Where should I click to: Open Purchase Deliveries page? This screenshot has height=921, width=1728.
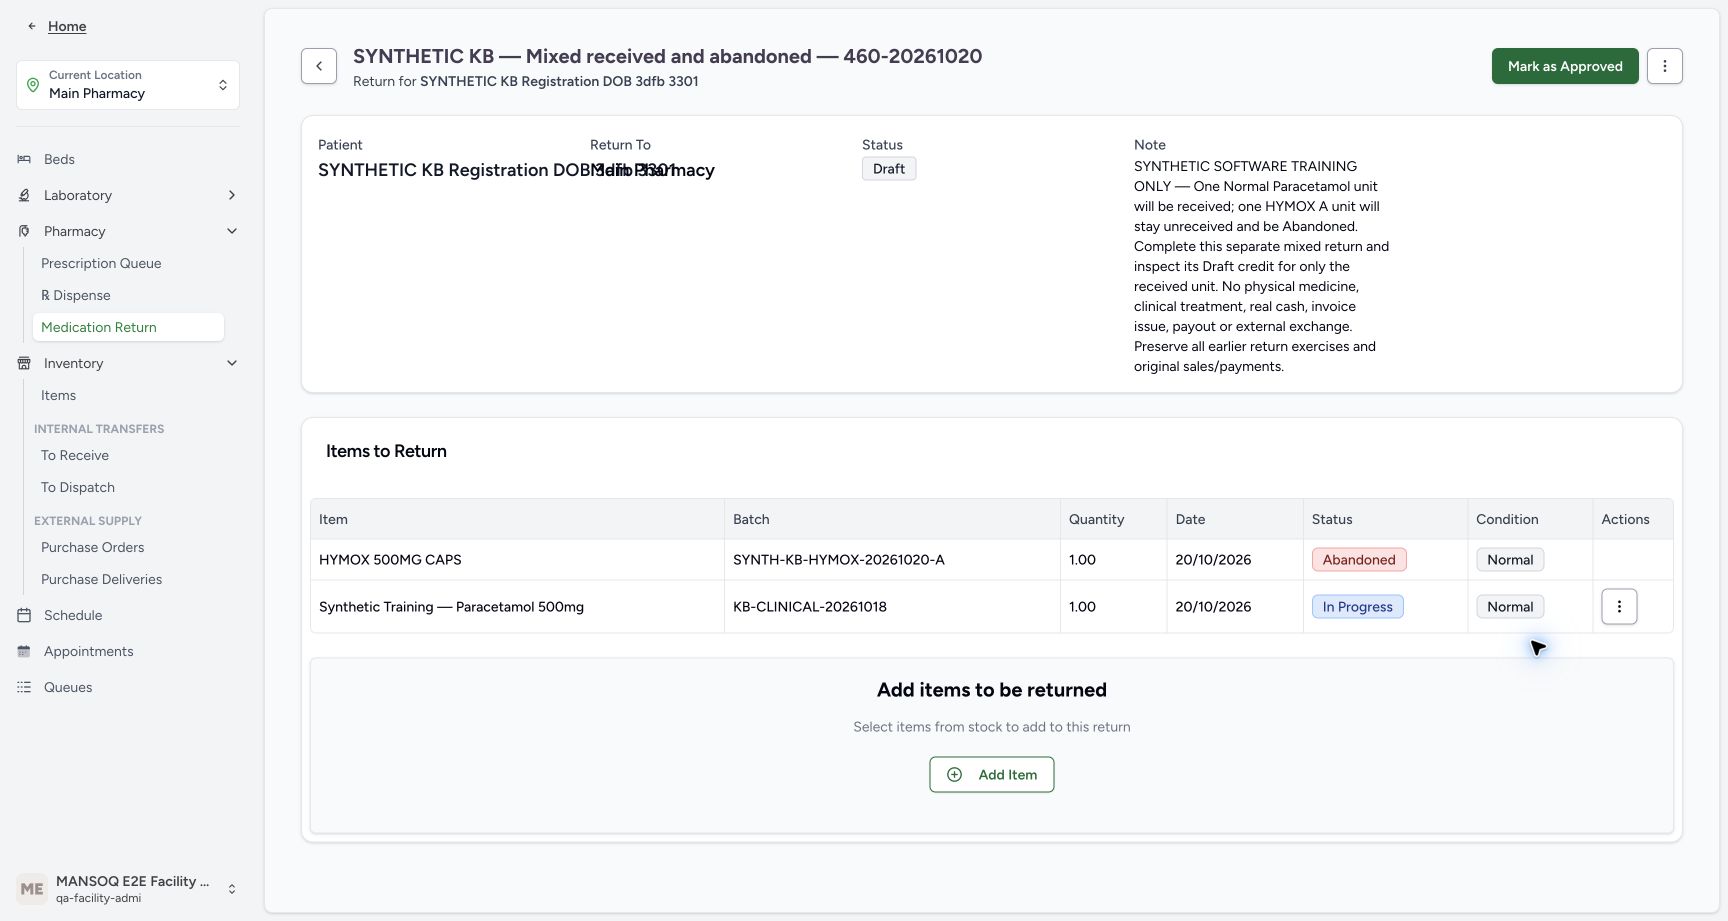click(102, 579)
